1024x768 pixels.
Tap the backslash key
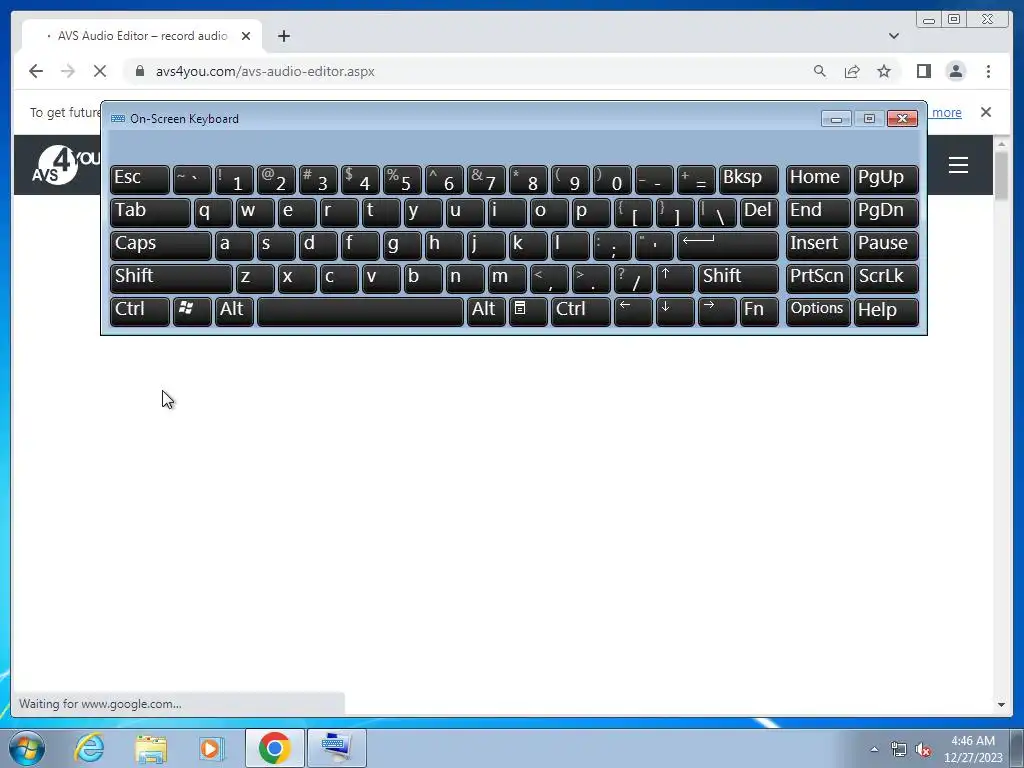click(717, 212)
